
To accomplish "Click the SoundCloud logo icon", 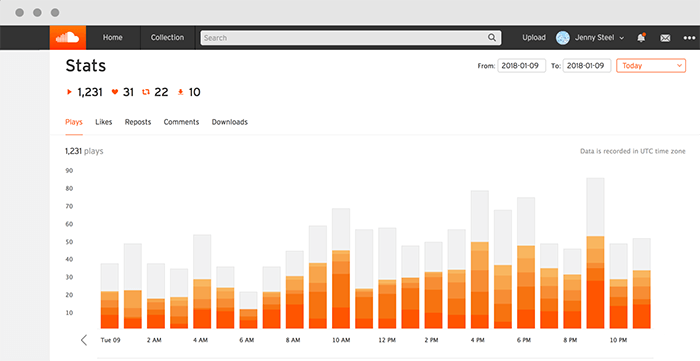I will (67, 37).
